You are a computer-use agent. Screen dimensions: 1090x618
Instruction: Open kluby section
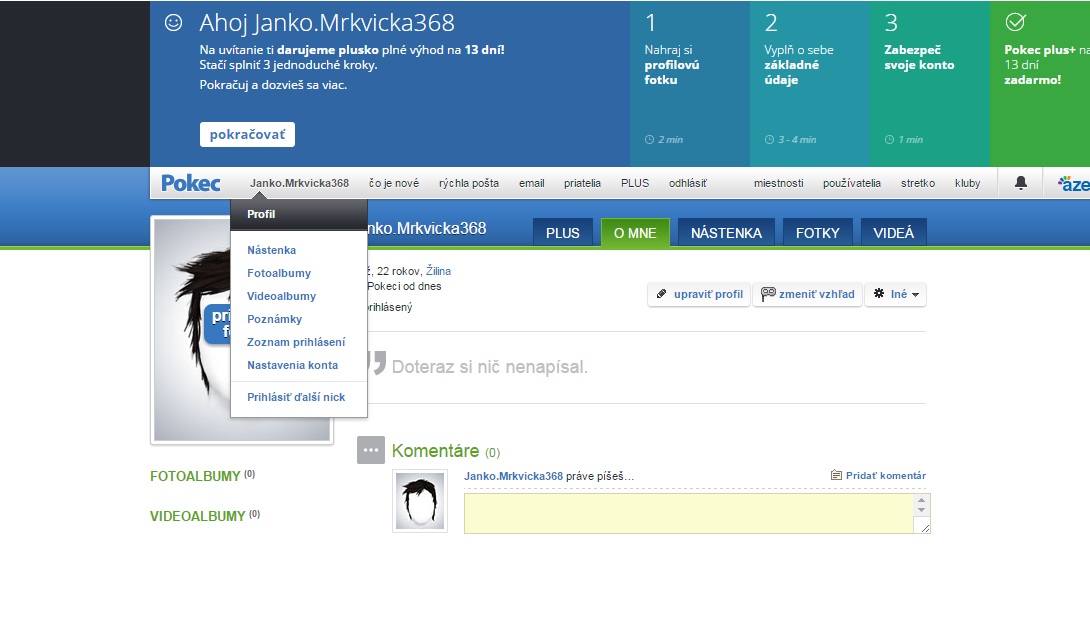968,183
